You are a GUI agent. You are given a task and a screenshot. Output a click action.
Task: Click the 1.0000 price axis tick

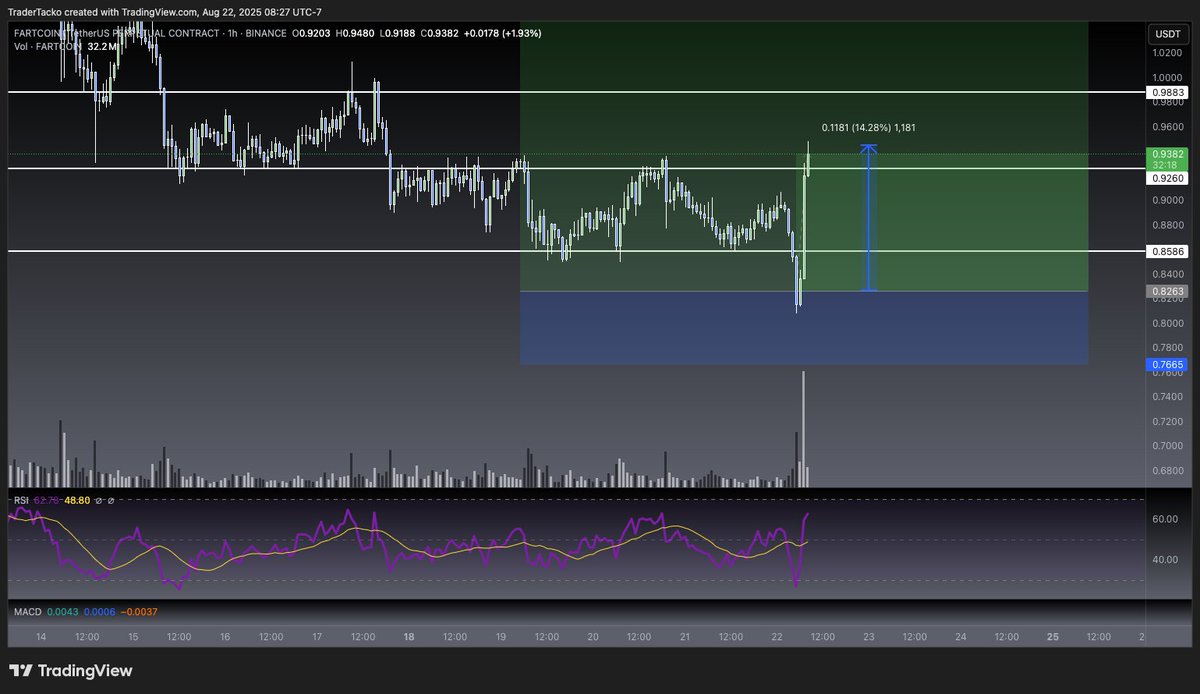(x=1167, y=78)
